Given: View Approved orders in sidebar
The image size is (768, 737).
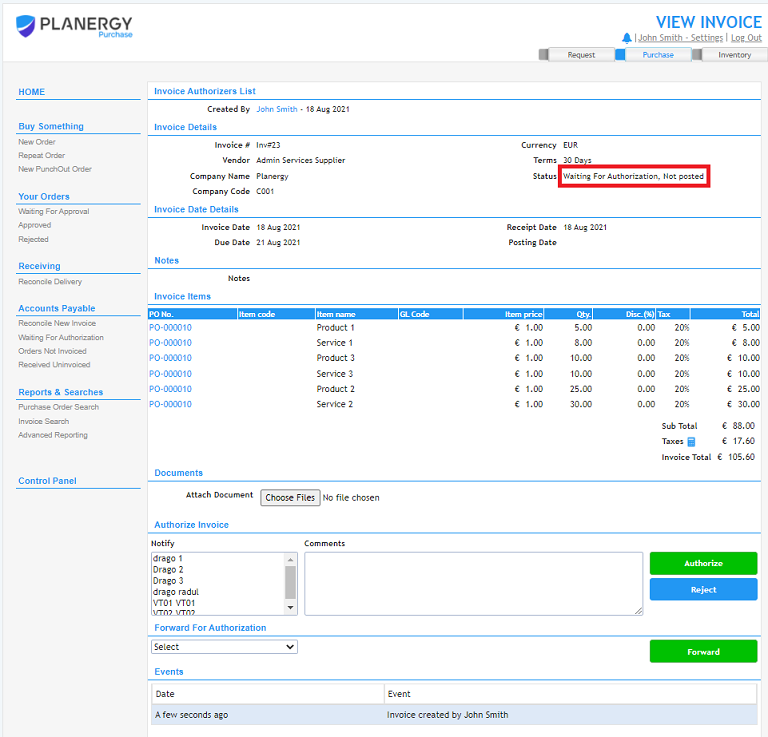Looking at the screenshot, I should [x=34, y=225].
